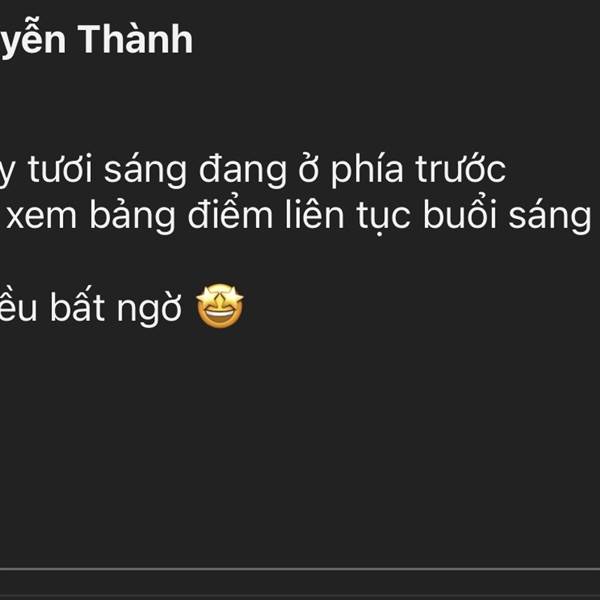The width and height of the screenshot is (600, 600).
Task: Click the word 'trước' ending the first line
Action: pos(460,170)
